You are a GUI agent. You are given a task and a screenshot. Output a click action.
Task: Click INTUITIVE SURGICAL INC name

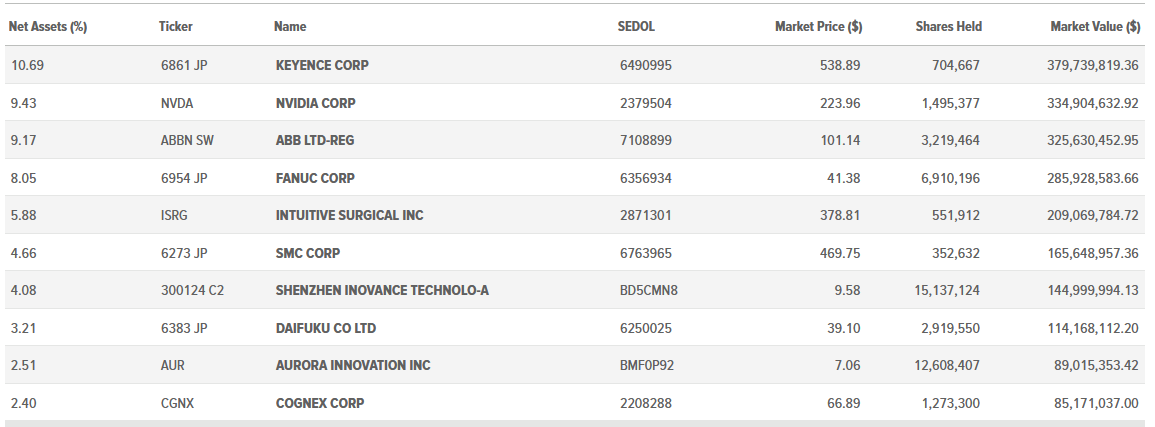click(350, 215)
